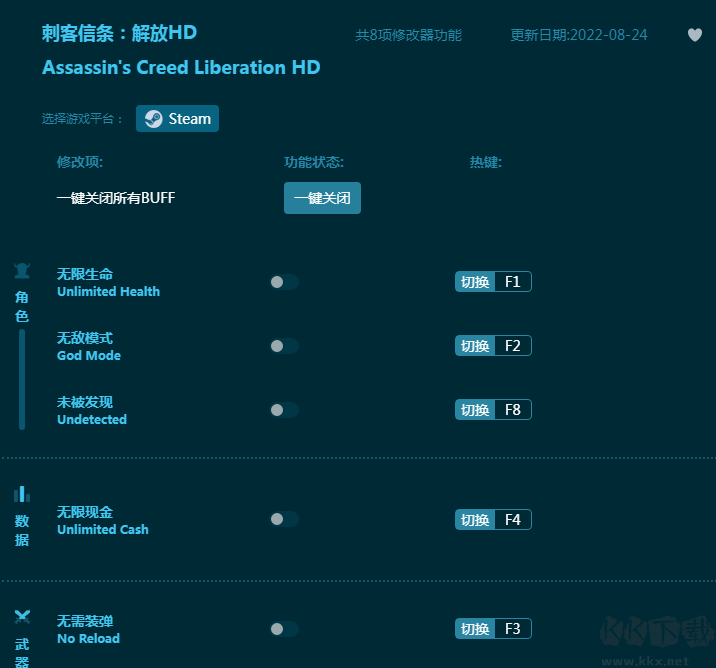
Task: Click the 一键关闭所有BUFF text
Action: (x=116, y=198)
